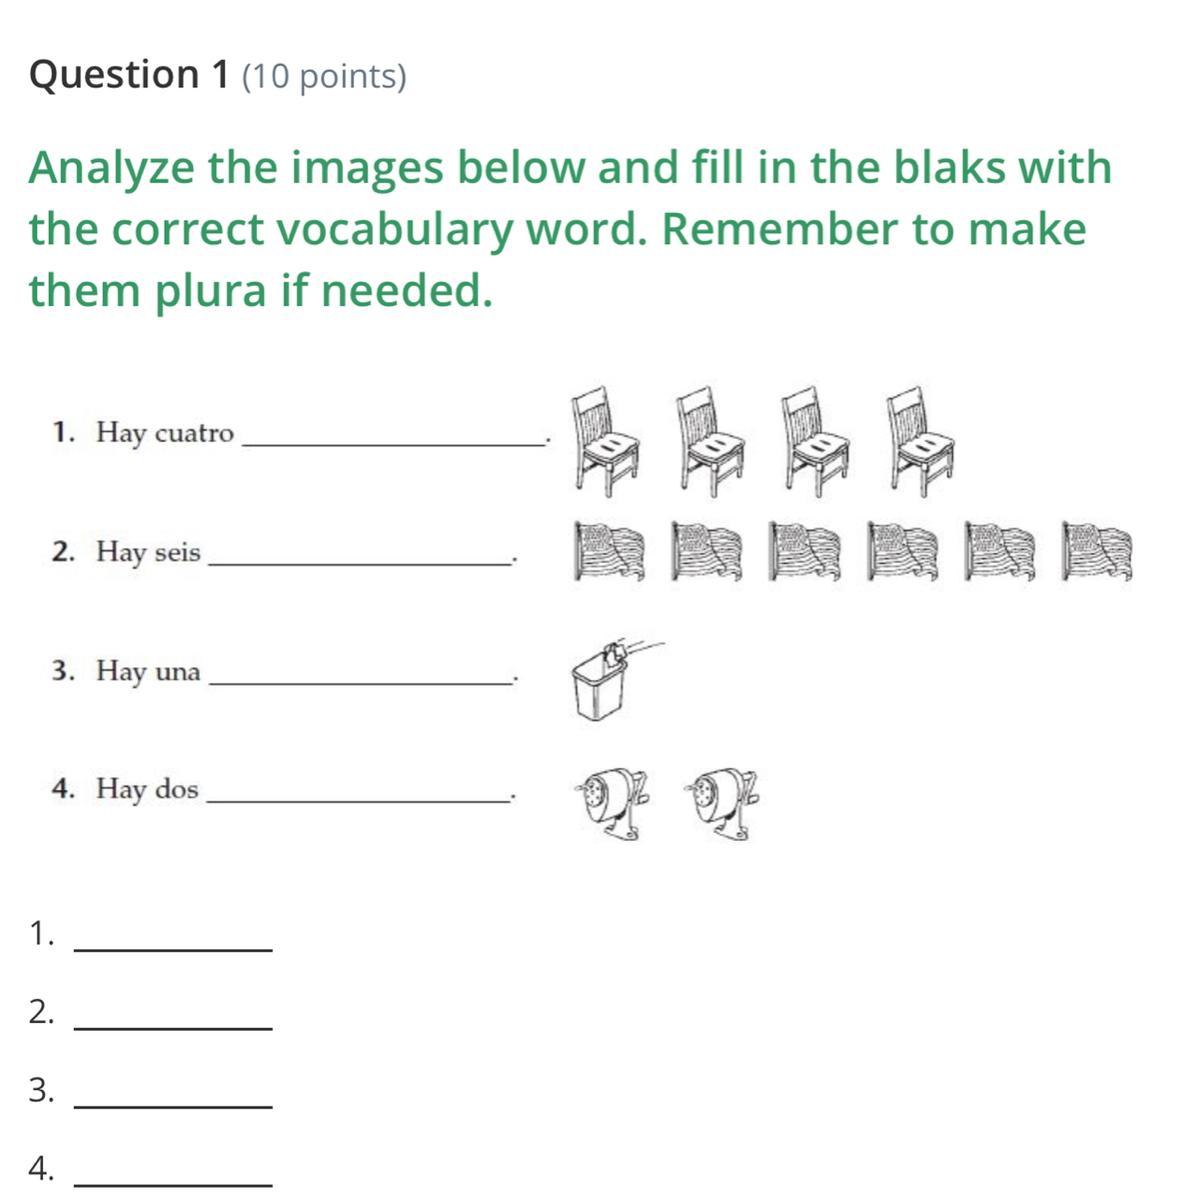This screenshot has height=1200, width=1199.
Task: Click the green instruction text
Action: click(570, 229)
